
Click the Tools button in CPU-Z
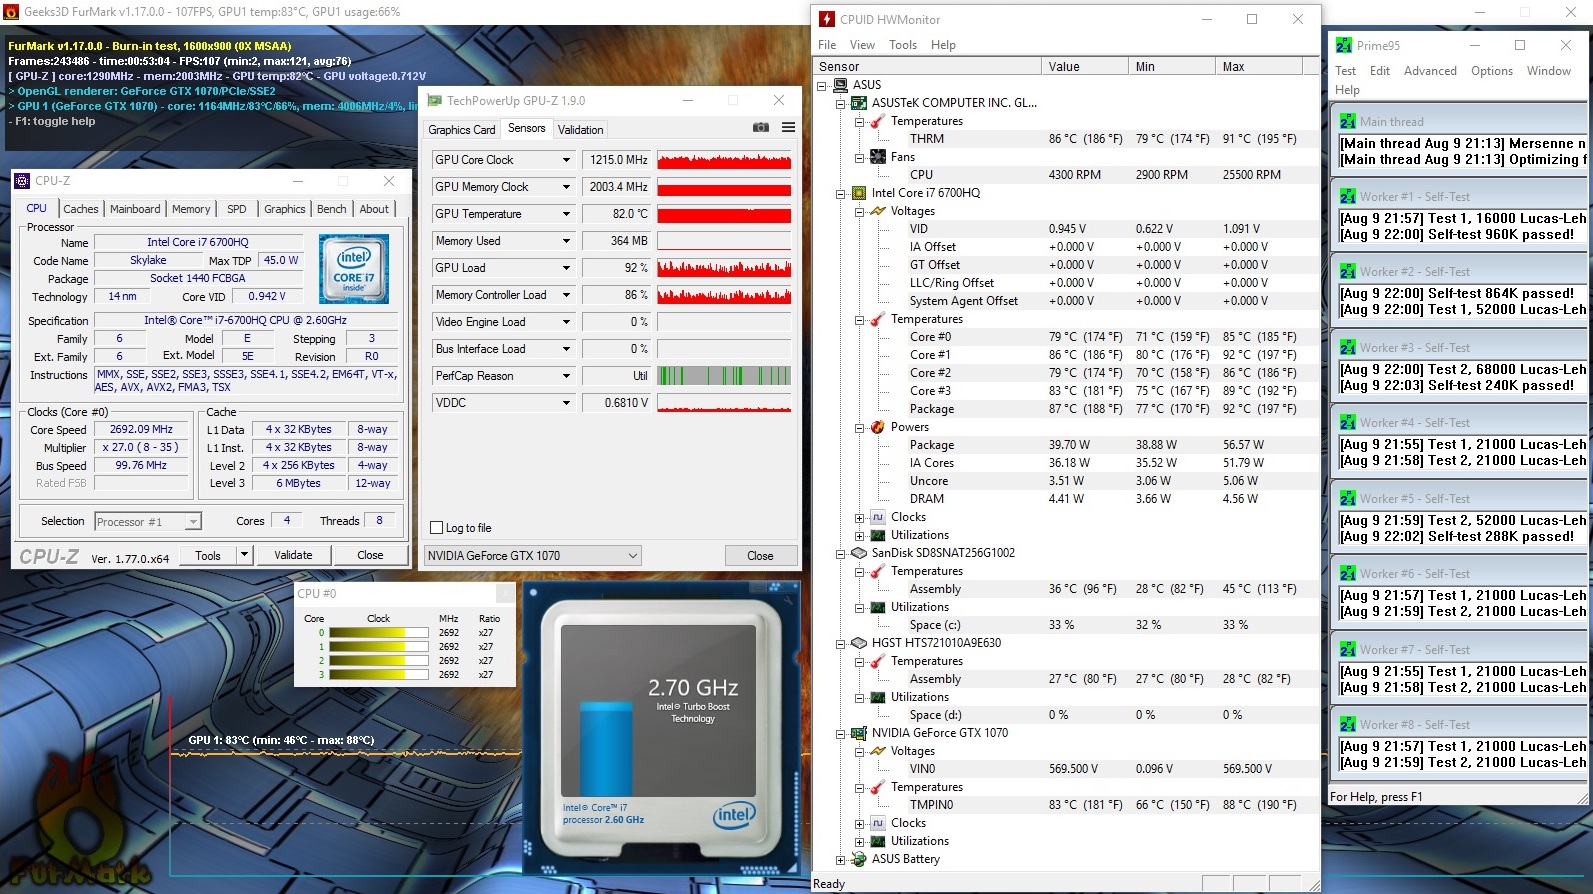[x=208, y=555]
